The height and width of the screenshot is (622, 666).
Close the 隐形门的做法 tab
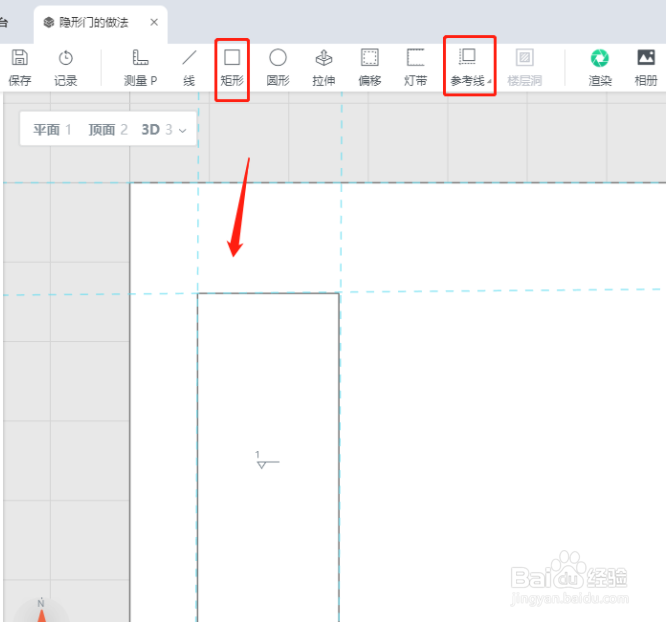(x=154, y=22)
